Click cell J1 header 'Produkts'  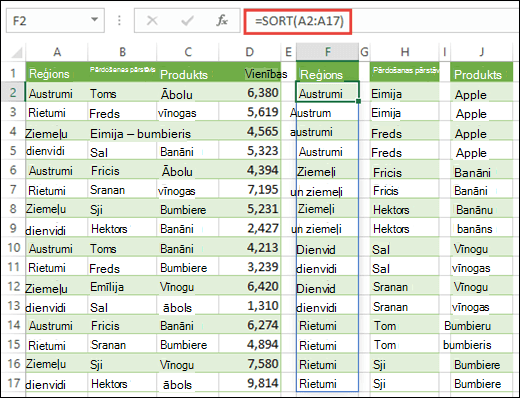coord(481,72)
